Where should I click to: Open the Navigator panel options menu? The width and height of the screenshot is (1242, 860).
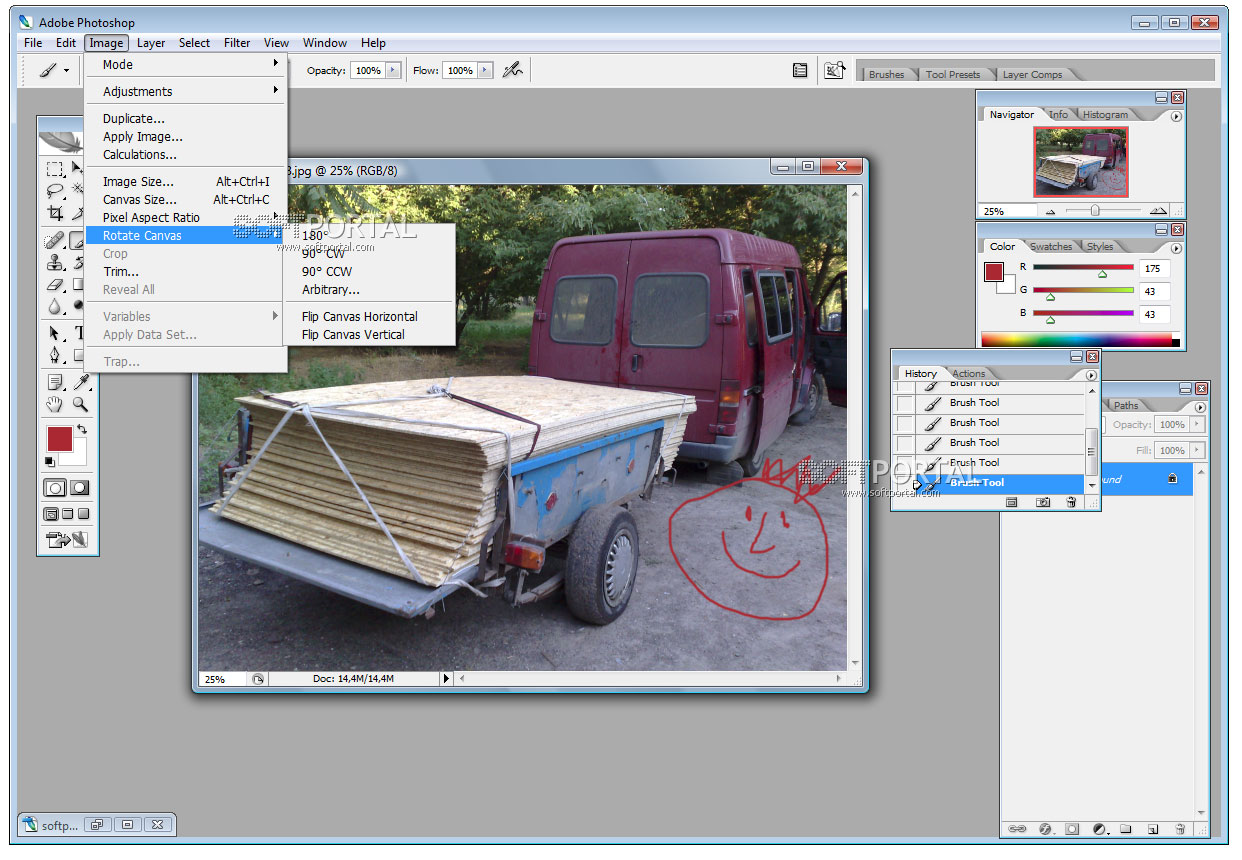click(x=1176, y=116)
